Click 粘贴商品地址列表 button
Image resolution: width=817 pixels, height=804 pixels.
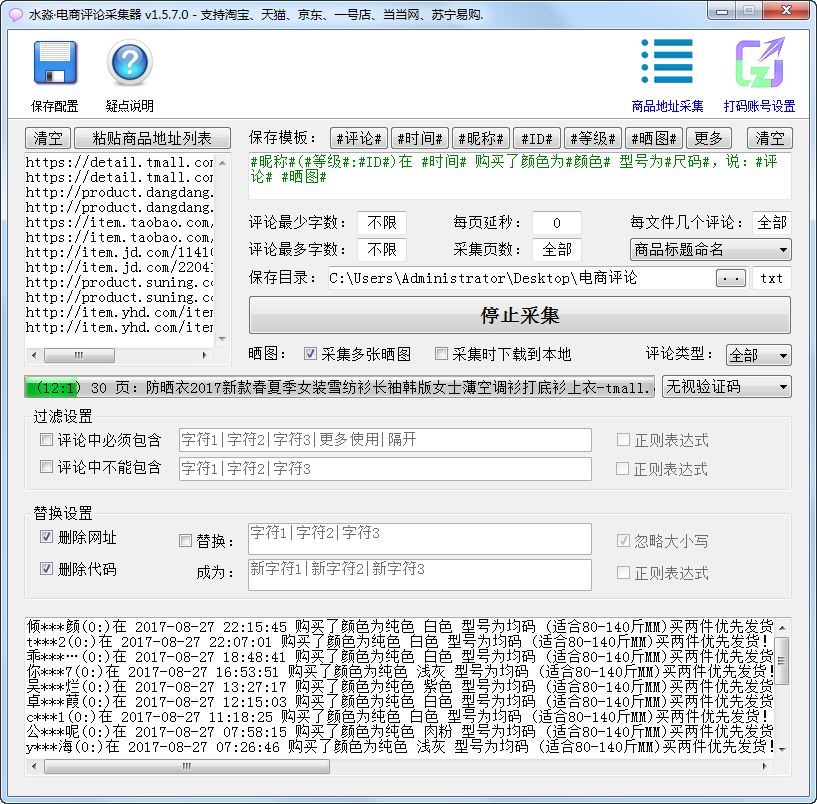pos(152,138)
